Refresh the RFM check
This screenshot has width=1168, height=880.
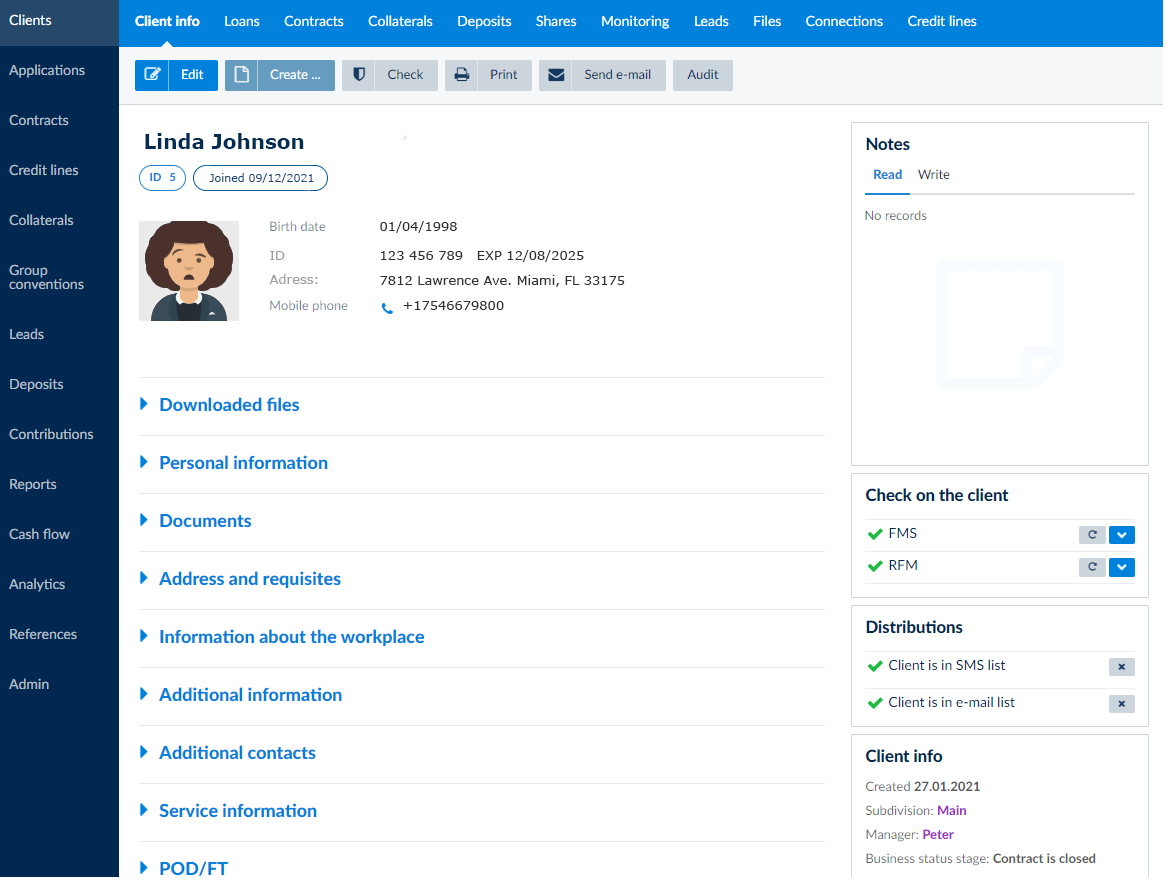tap(1092, 568)
